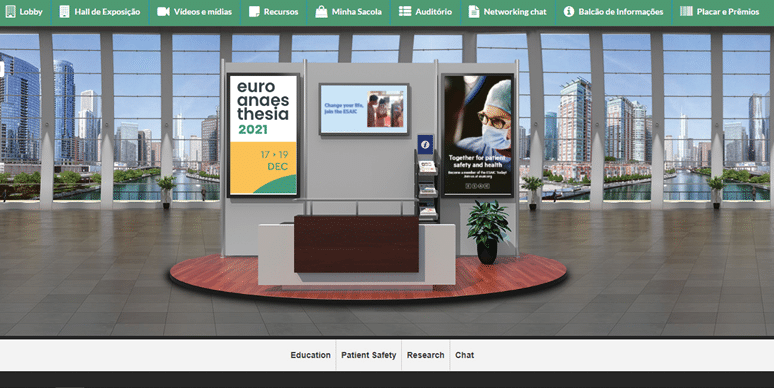Open Hall de Exposição menu item
The image size is (774, 390).
click(x=100, y=12)
